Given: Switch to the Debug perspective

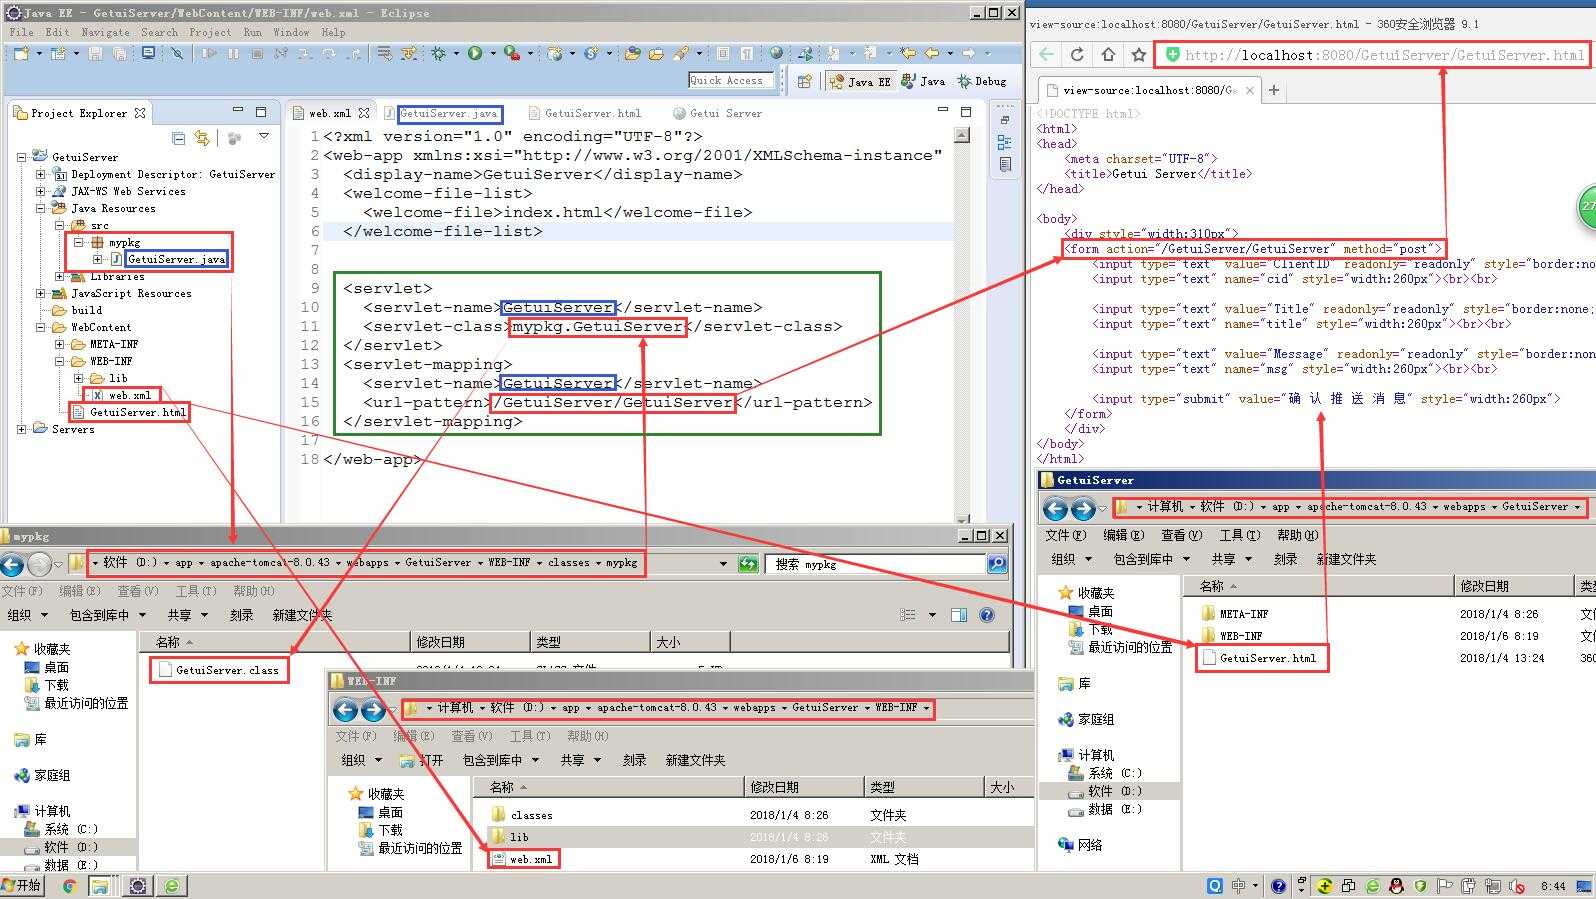Looking at the screenshot, I should tap(982, 81).
